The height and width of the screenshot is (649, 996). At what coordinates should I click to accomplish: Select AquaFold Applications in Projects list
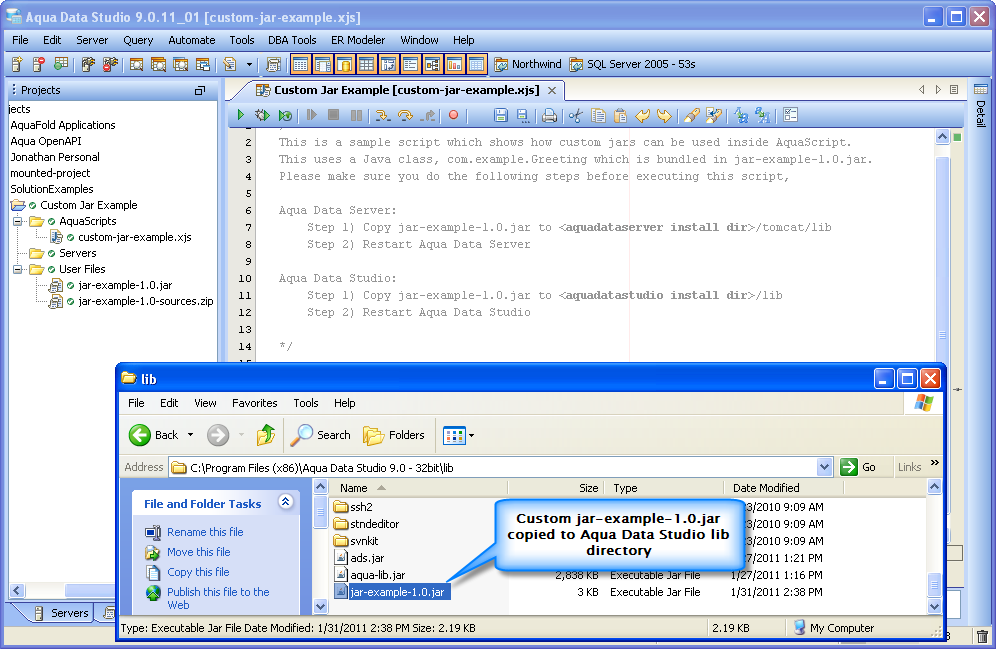[x=63, y=125]
